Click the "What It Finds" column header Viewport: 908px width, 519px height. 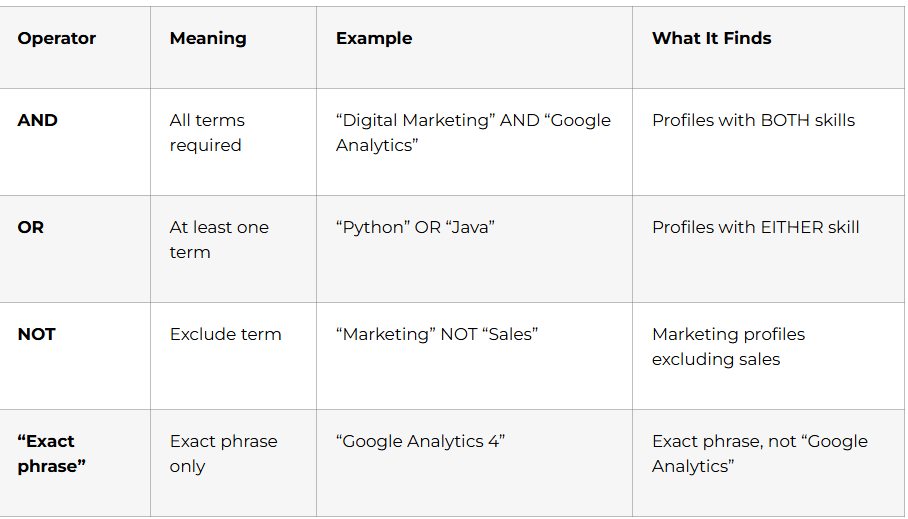[x=712, y=38]
